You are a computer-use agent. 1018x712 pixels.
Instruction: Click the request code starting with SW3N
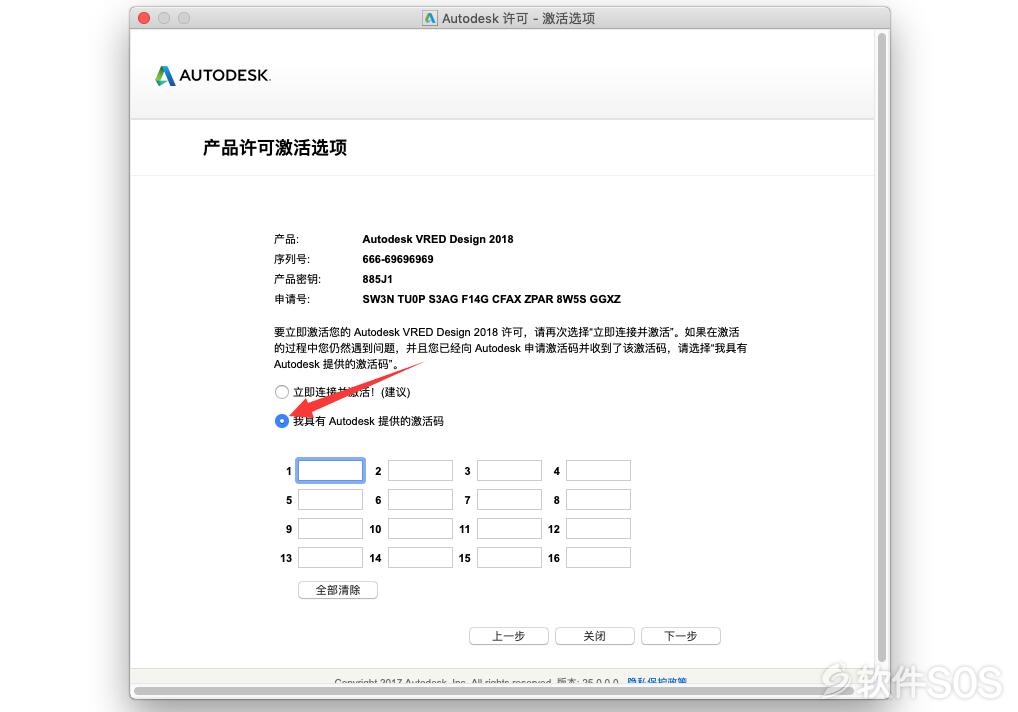point(491,299)
